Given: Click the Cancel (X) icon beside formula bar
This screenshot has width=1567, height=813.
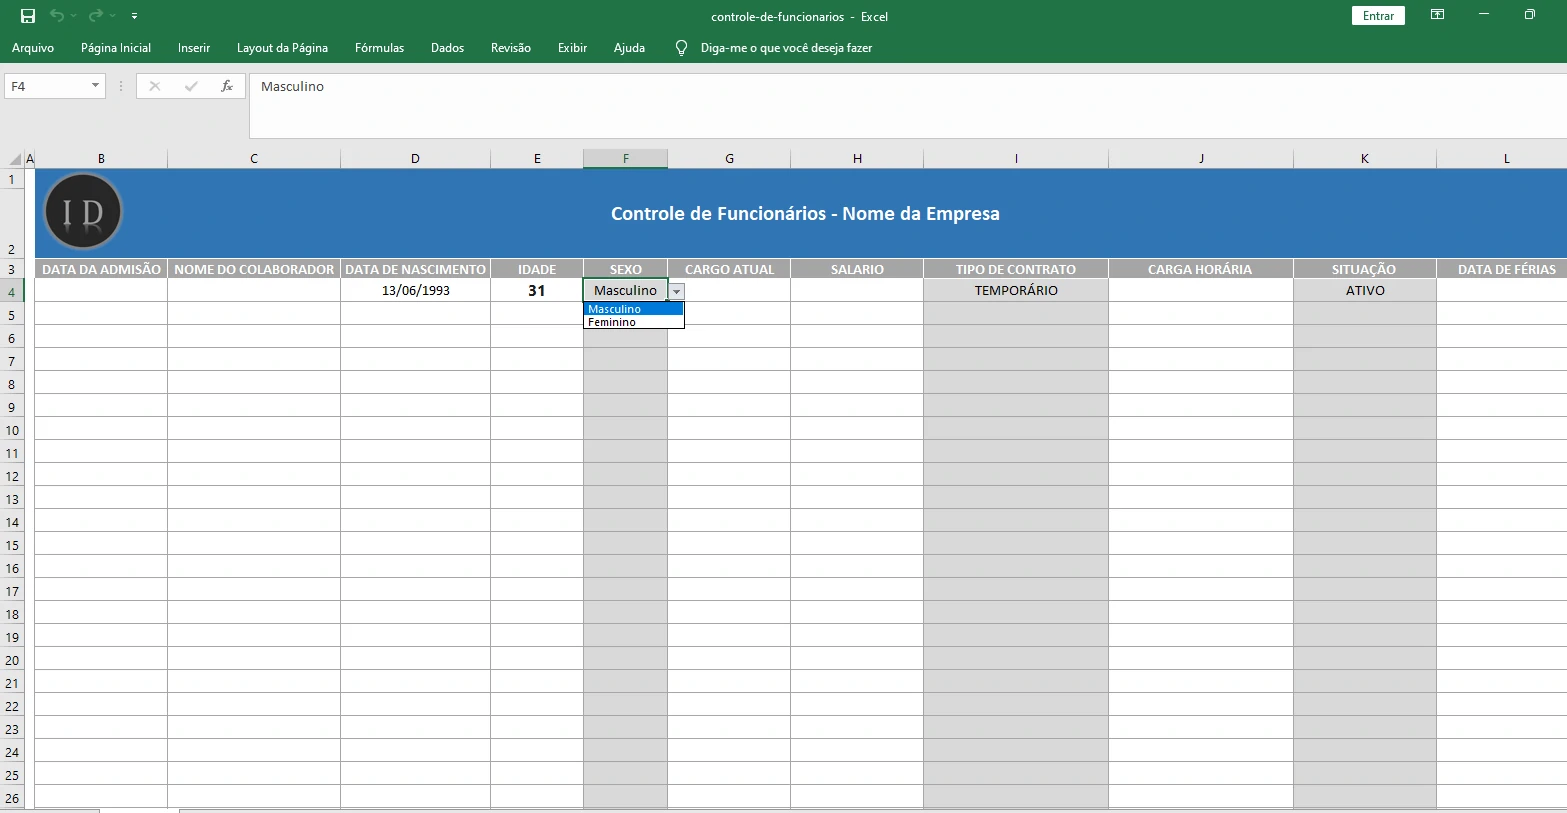Looking at the screenshot, I should (154, 86).
